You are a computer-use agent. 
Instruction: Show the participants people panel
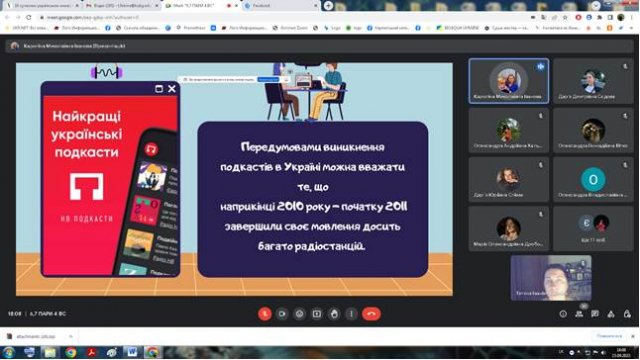(579, 314)
